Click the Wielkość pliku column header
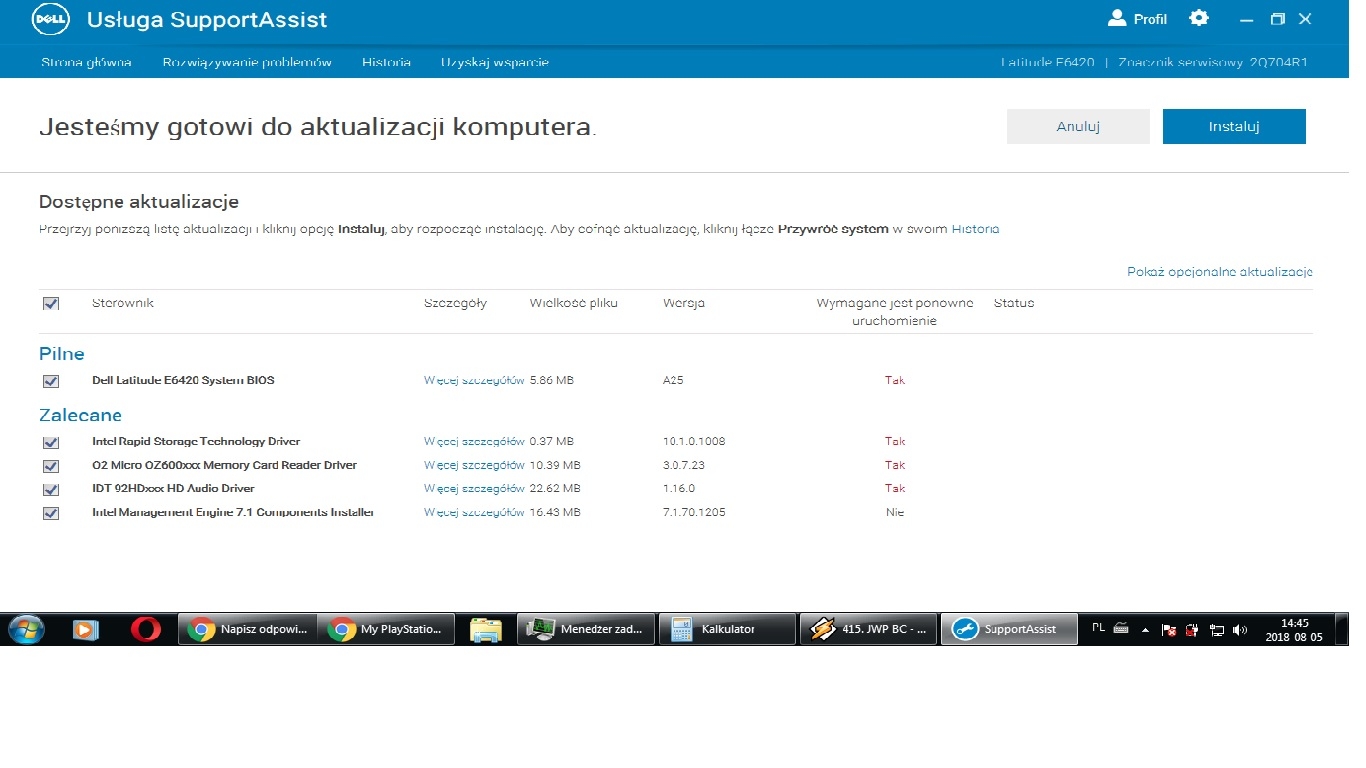Image resolution: width=1366 pixels, height=768 pixels. pyautogui.click(x=574, y=303)
